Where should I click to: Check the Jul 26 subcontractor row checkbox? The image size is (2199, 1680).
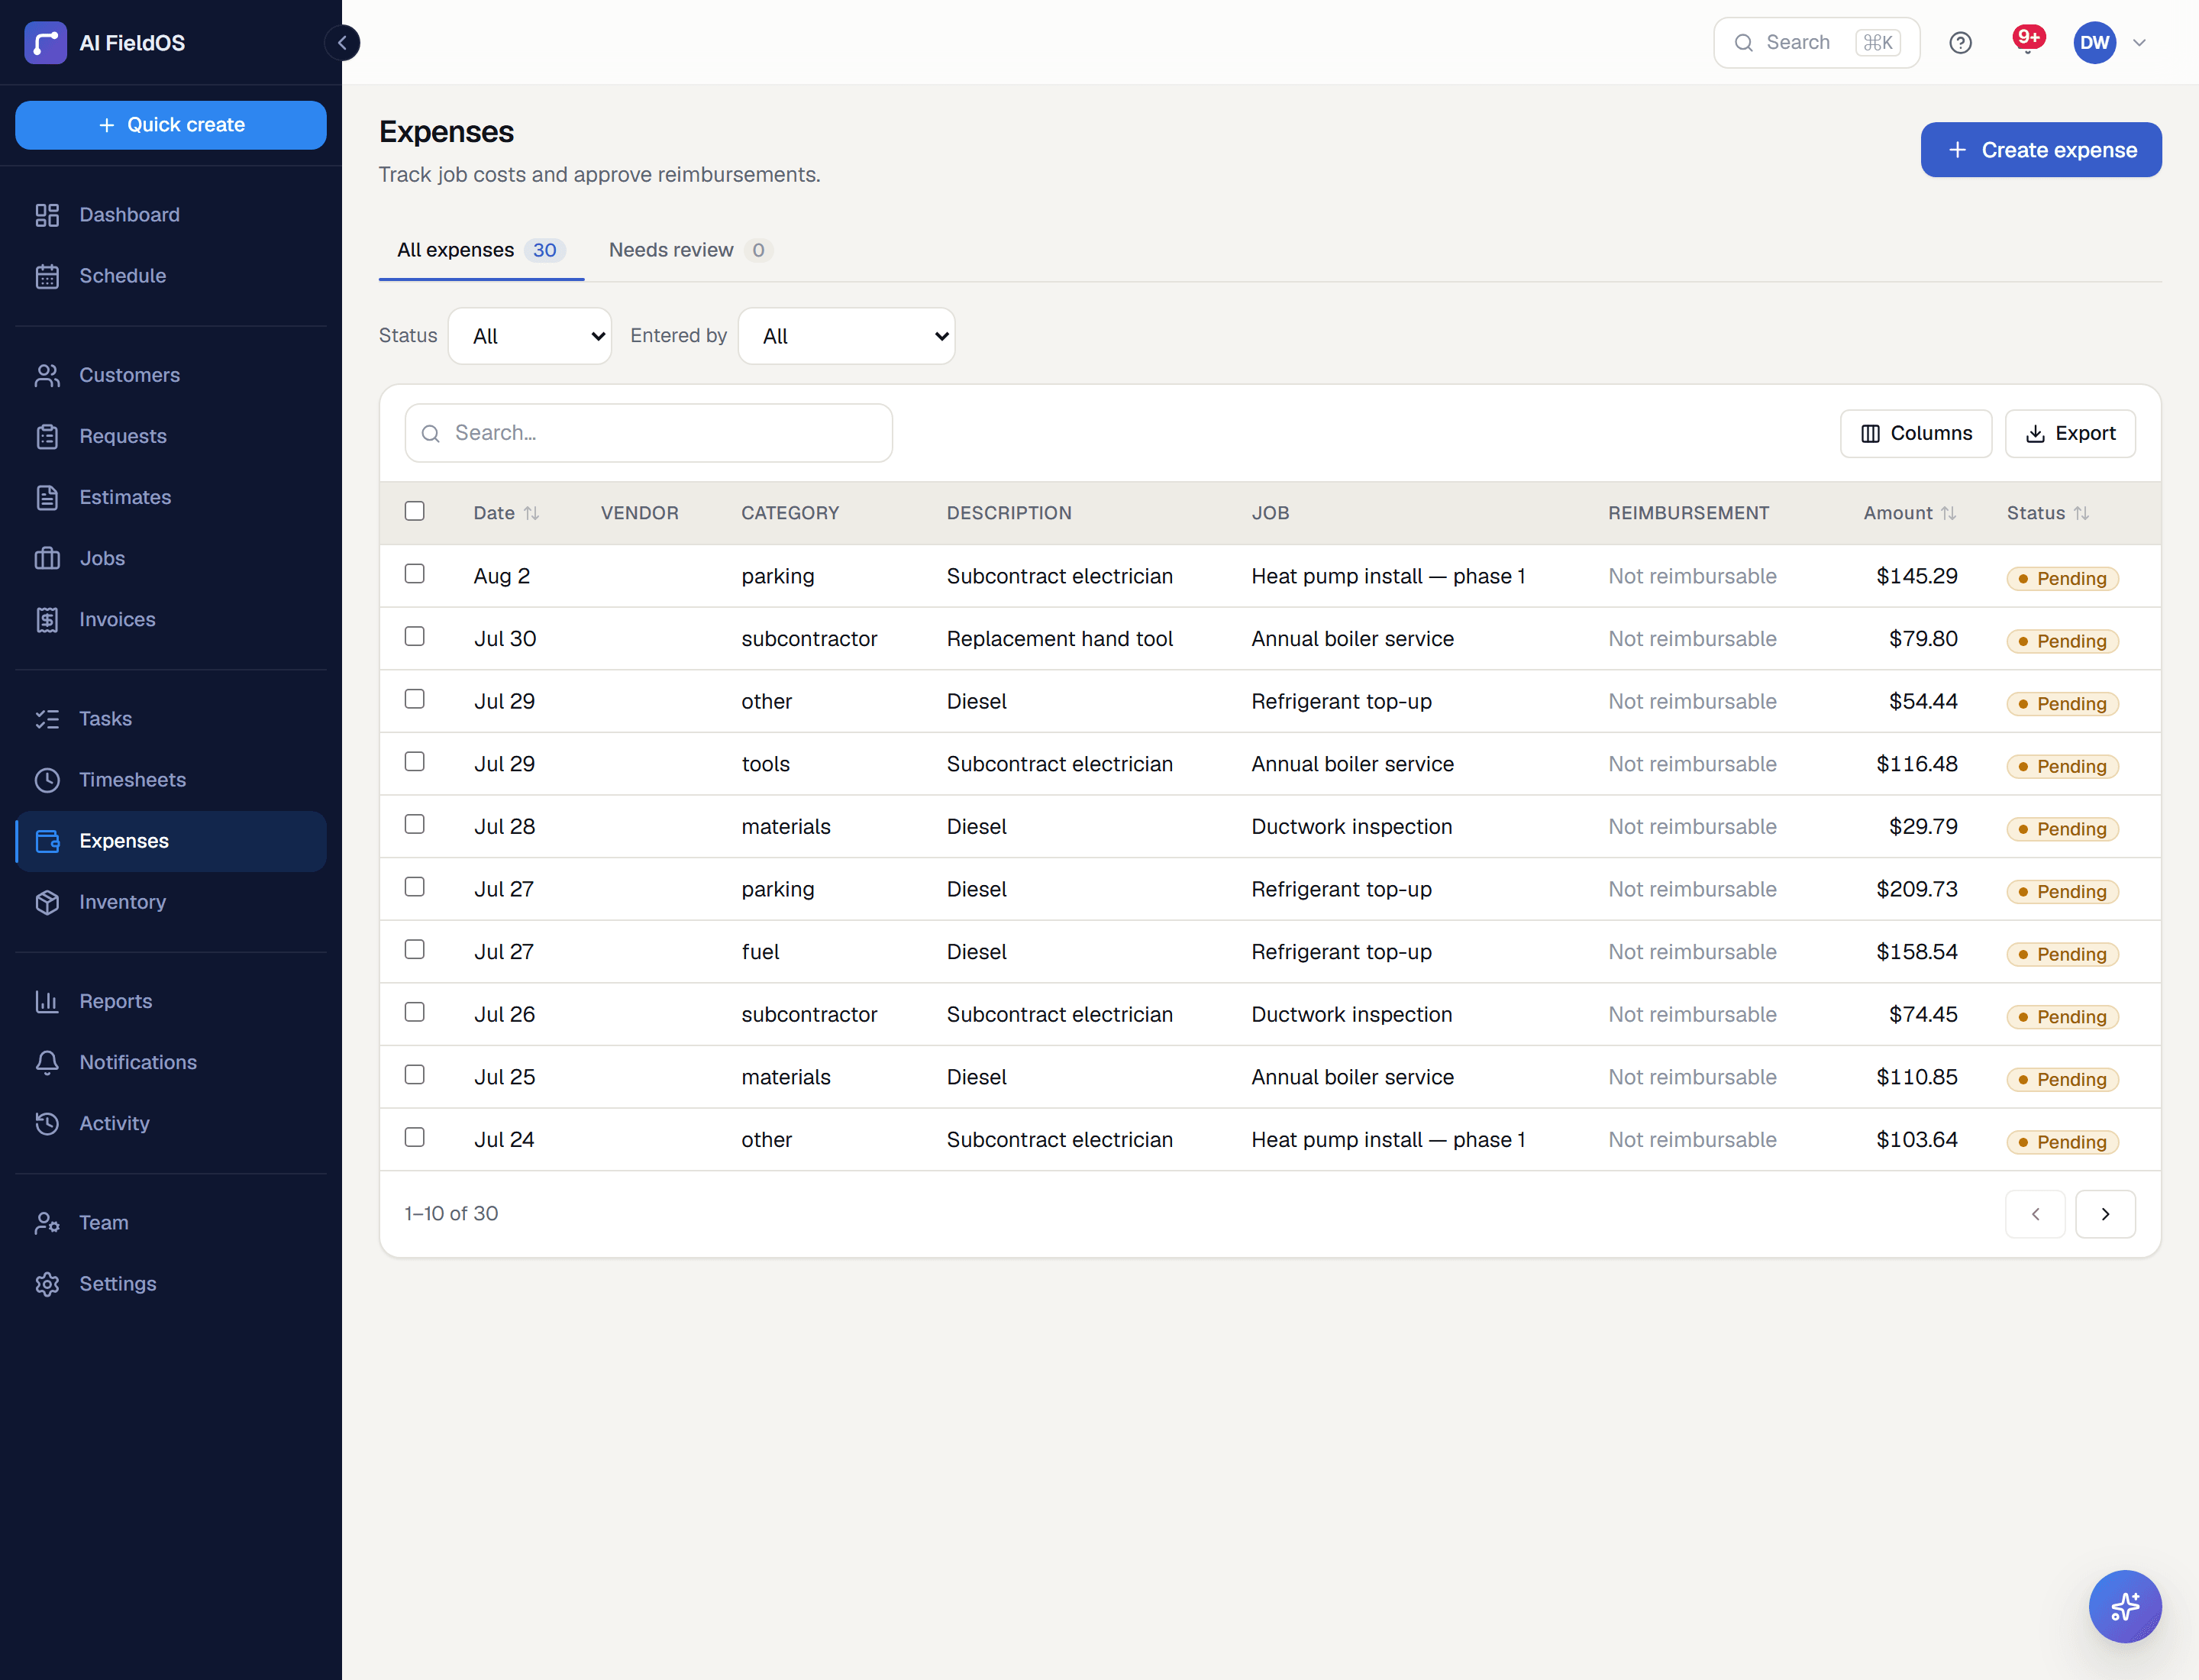point(414,1012)
